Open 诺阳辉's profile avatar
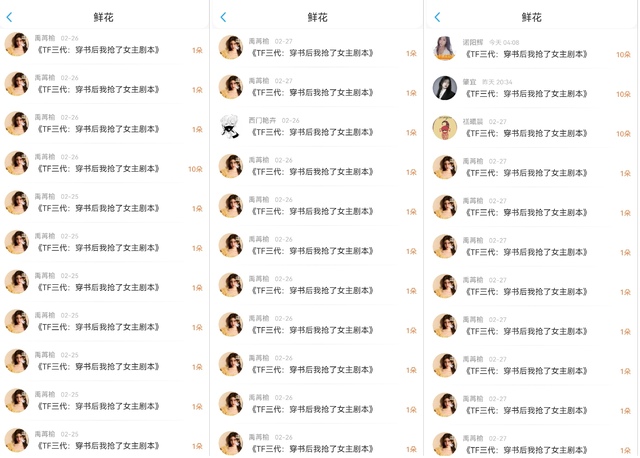The height and width of the screenshot is (458, 640). coord(444,48)
